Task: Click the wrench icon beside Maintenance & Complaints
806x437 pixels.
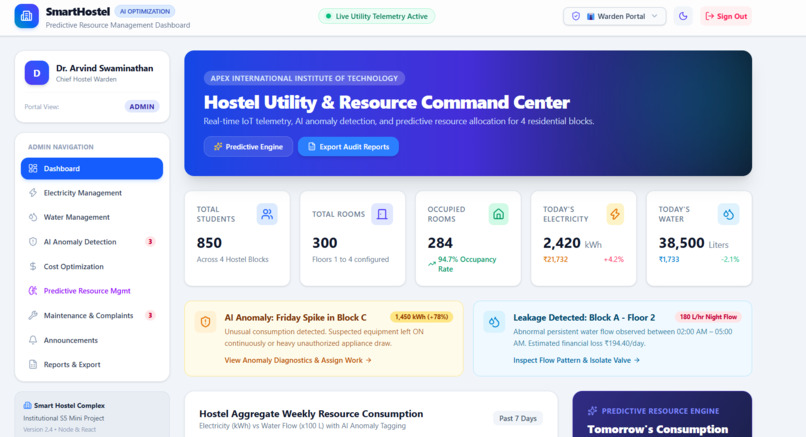Action: point(33,315)
